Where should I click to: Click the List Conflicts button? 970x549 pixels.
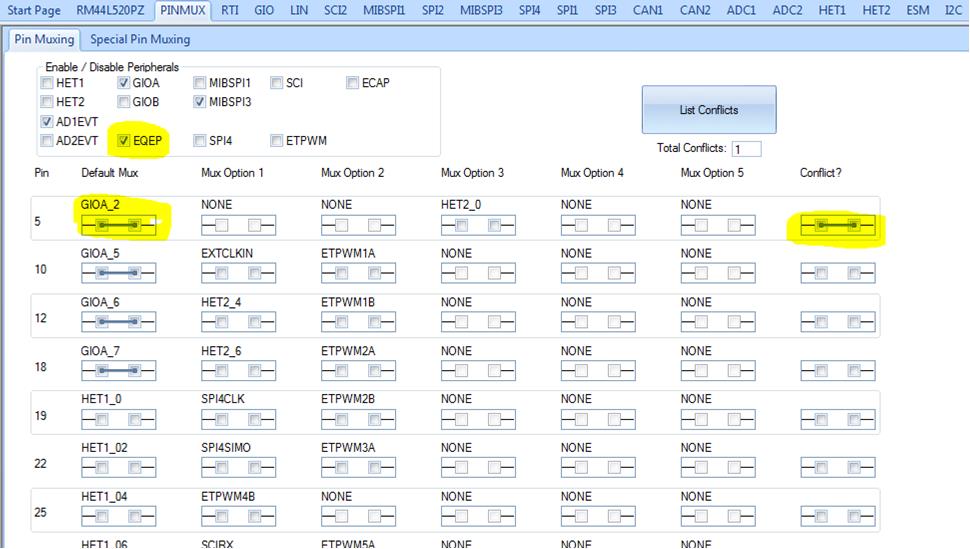tap(709, 110)
